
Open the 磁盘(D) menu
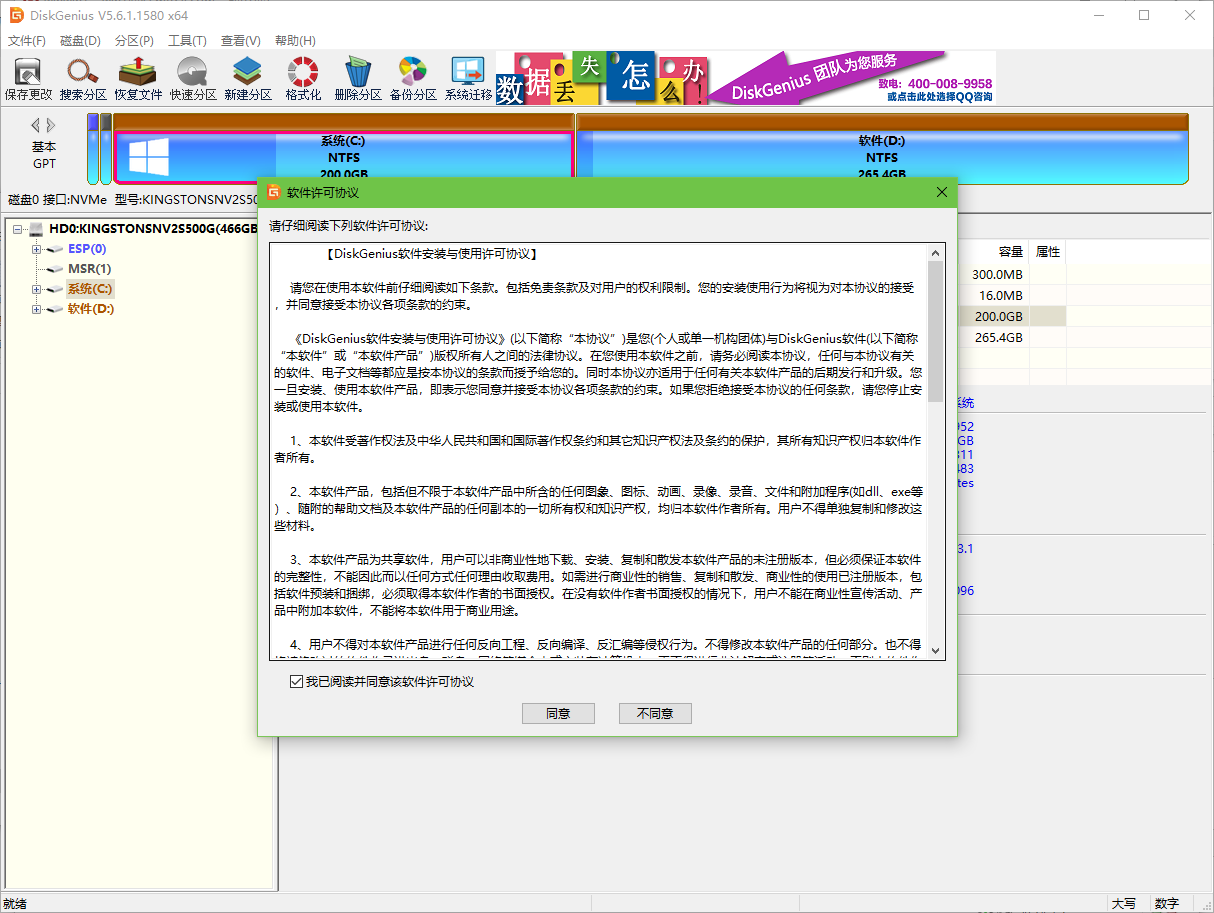[x=79, y=41]
